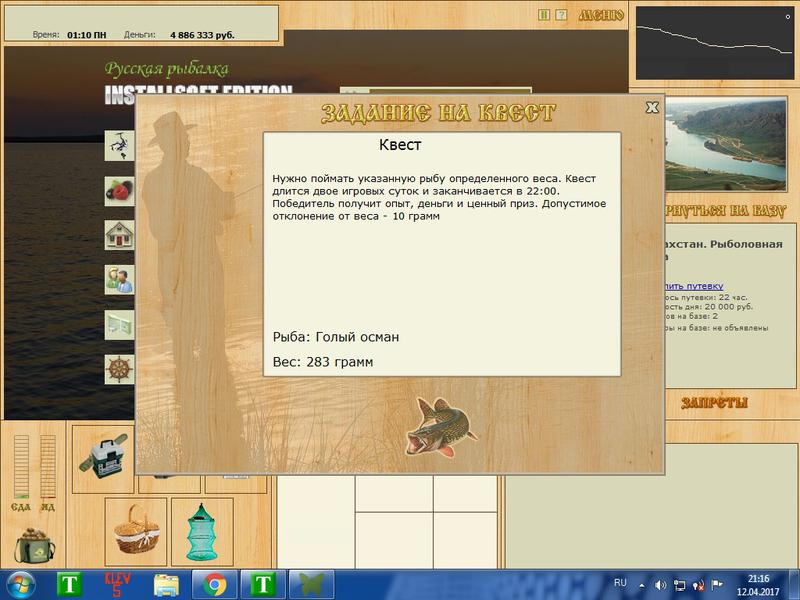This screenshot has width=800, height=600.
Task: Open the green fish keepnet
Action: pos(202,532)
